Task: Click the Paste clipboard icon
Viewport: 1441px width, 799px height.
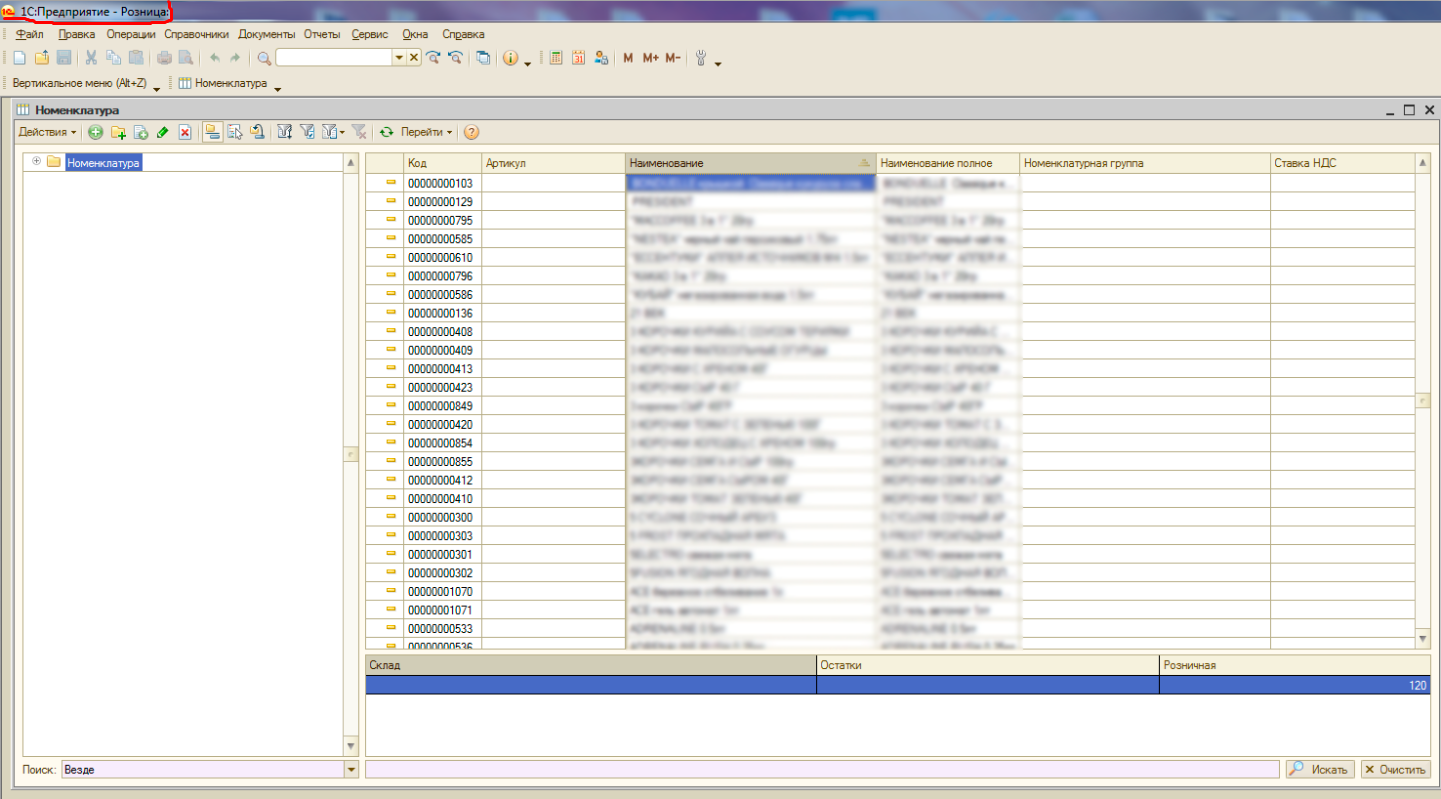Action: pos(136,58)
